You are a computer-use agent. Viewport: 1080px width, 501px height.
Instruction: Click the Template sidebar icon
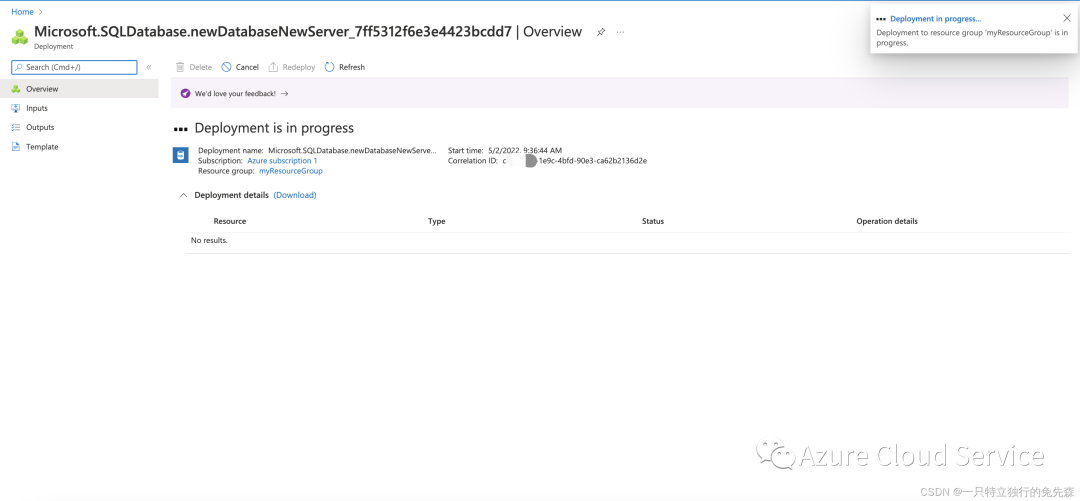tap(16, 147)
